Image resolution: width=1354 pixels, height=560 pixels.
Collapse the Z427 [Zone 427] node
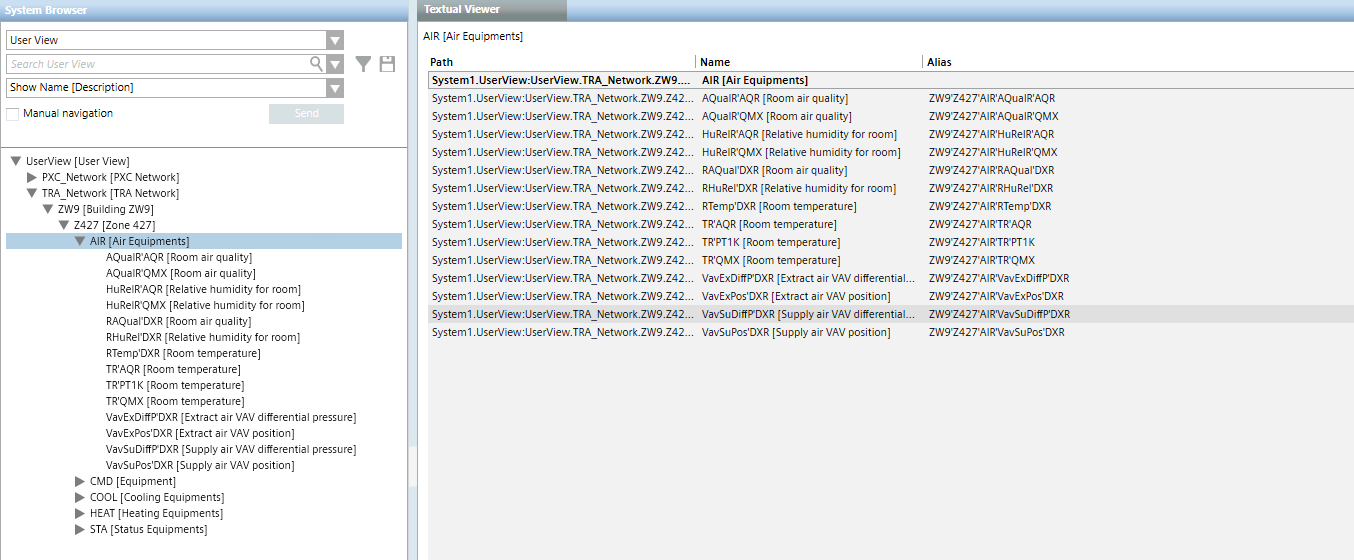coord(64,225)
